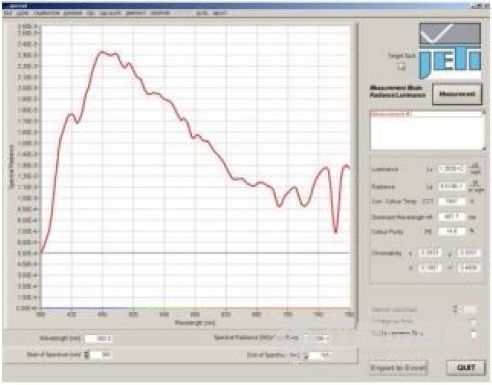Select the Corr. Colour Temp CCT field

click(451, 201)
